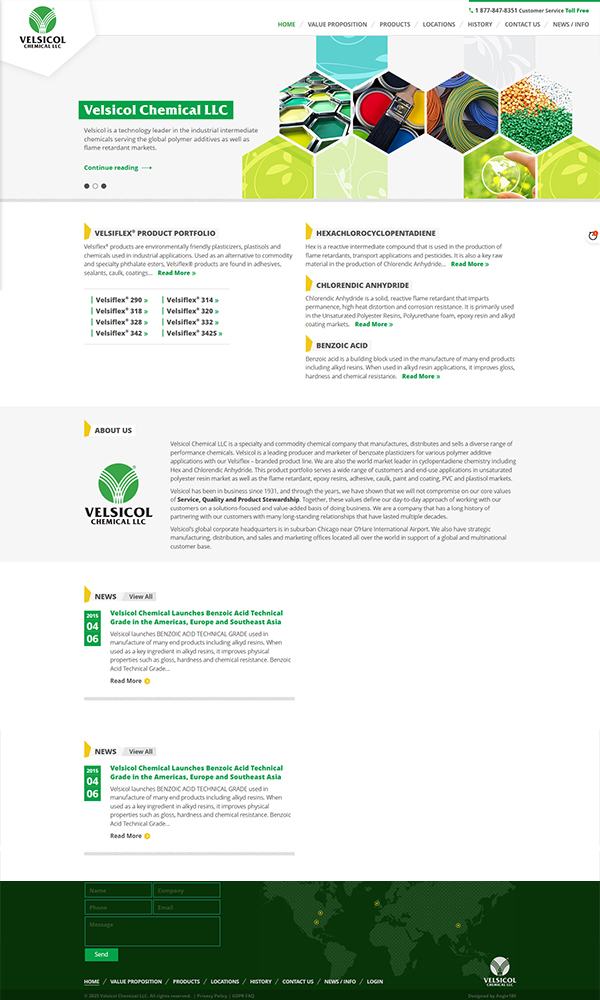Click the Velsicol logo in the footer
This screenshot has width=600, height=1000.
tap(500, 971)
